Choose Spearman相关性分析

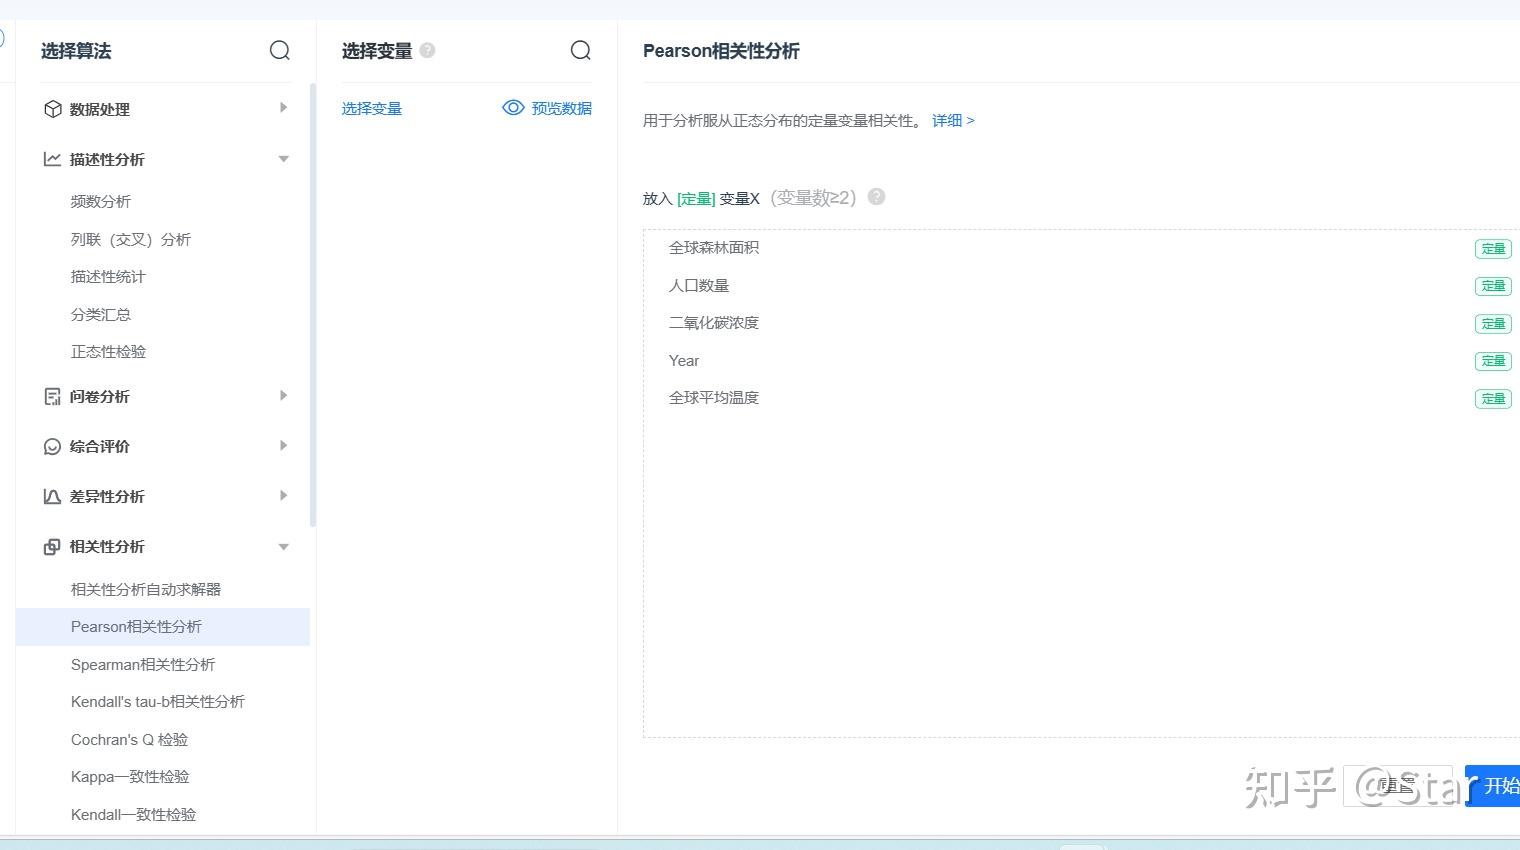pyautogui.click(x=143, y=665)
